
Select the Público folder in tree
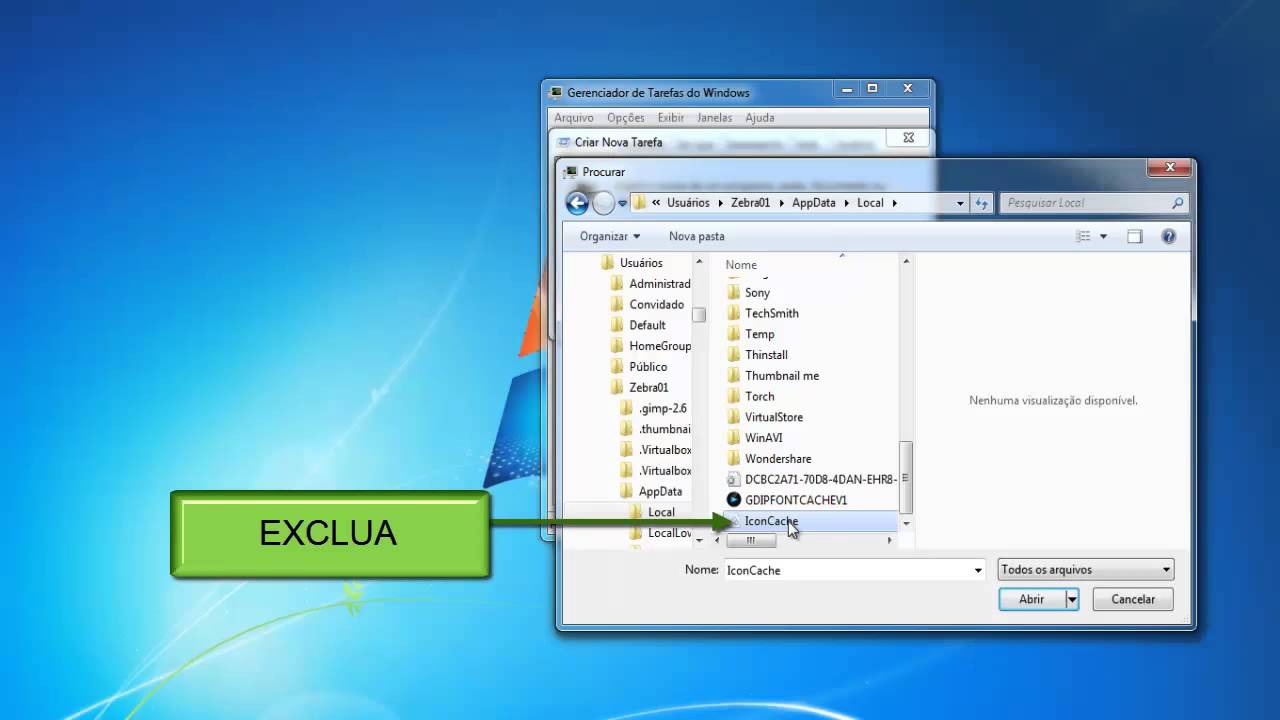click(x=648, y=367)
